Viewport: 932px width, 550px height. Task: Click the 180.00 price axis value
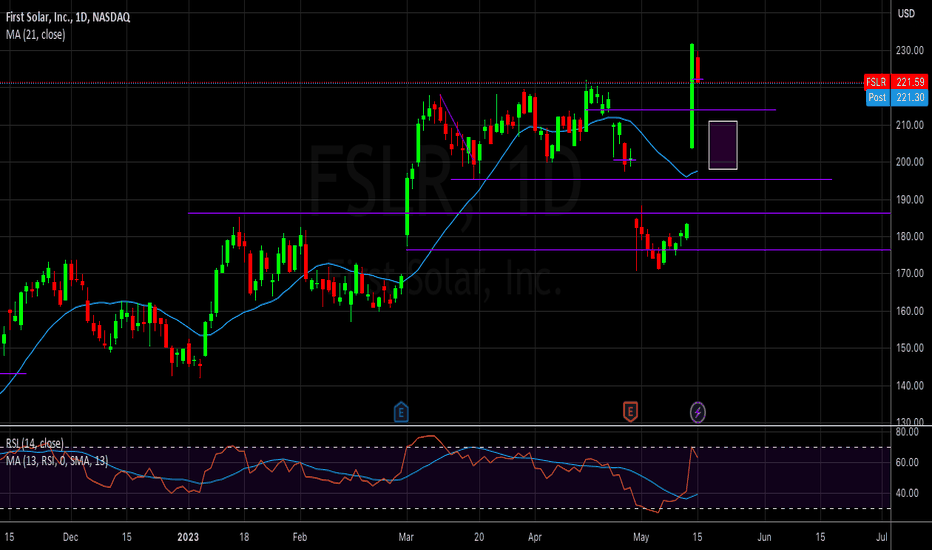909,237
